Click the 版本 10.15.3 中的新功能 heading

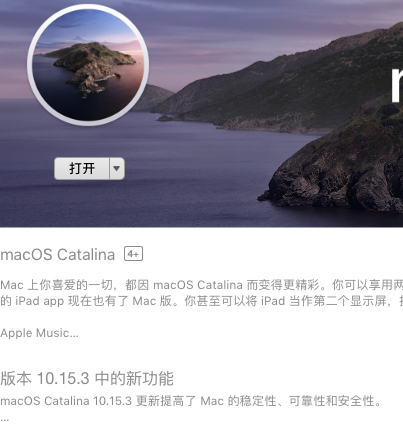tap(87, 378)
